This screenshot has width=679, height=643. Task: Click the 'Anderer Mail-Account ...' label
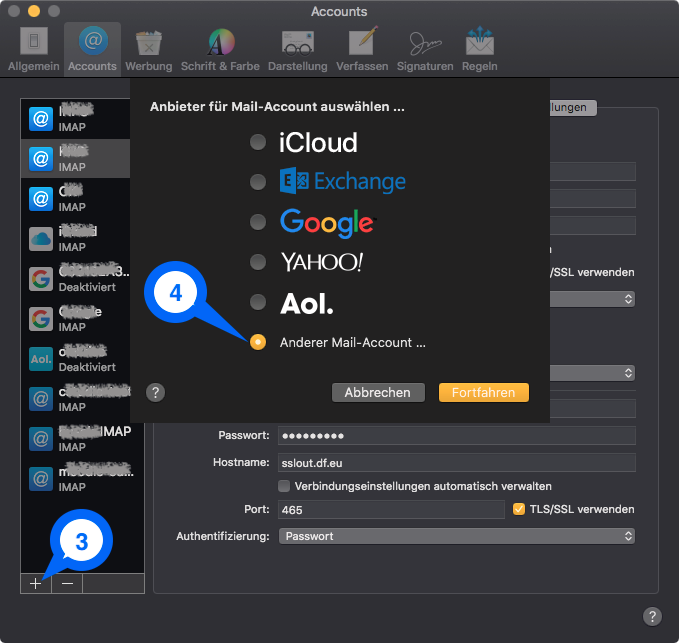[352, 343]
